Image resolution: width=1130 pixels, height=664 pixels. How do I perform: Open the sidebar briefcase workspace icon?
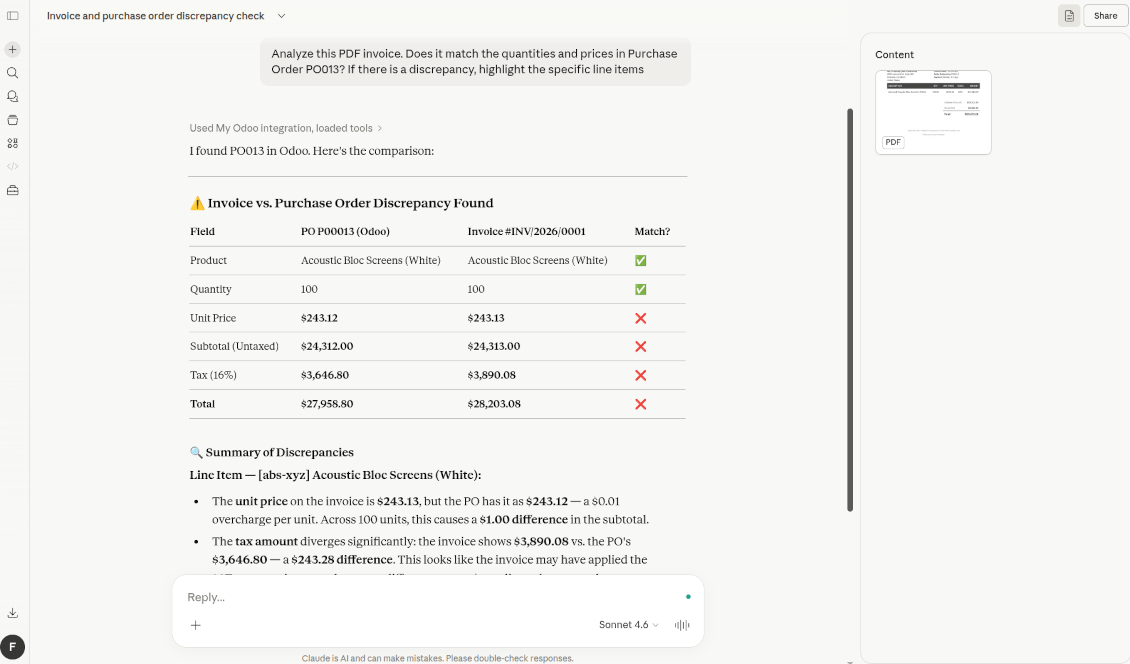12,189
